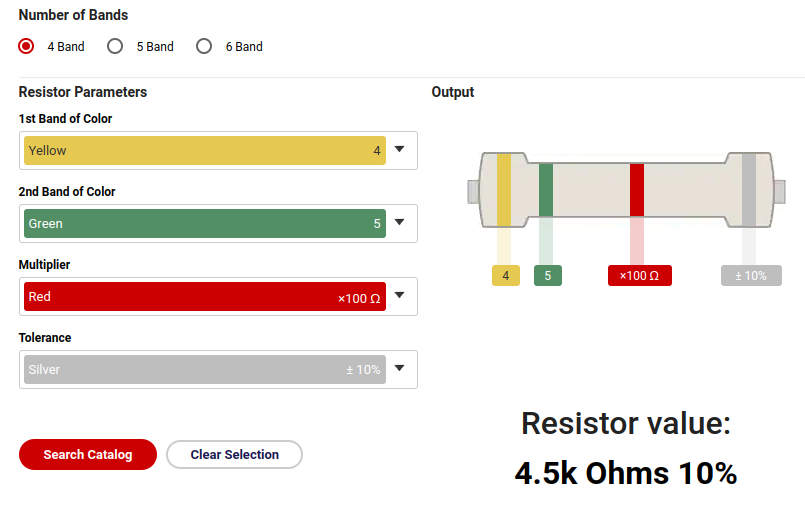Select the 4 Band radio button
805x510 pixels.
click(x=27, y=46)
